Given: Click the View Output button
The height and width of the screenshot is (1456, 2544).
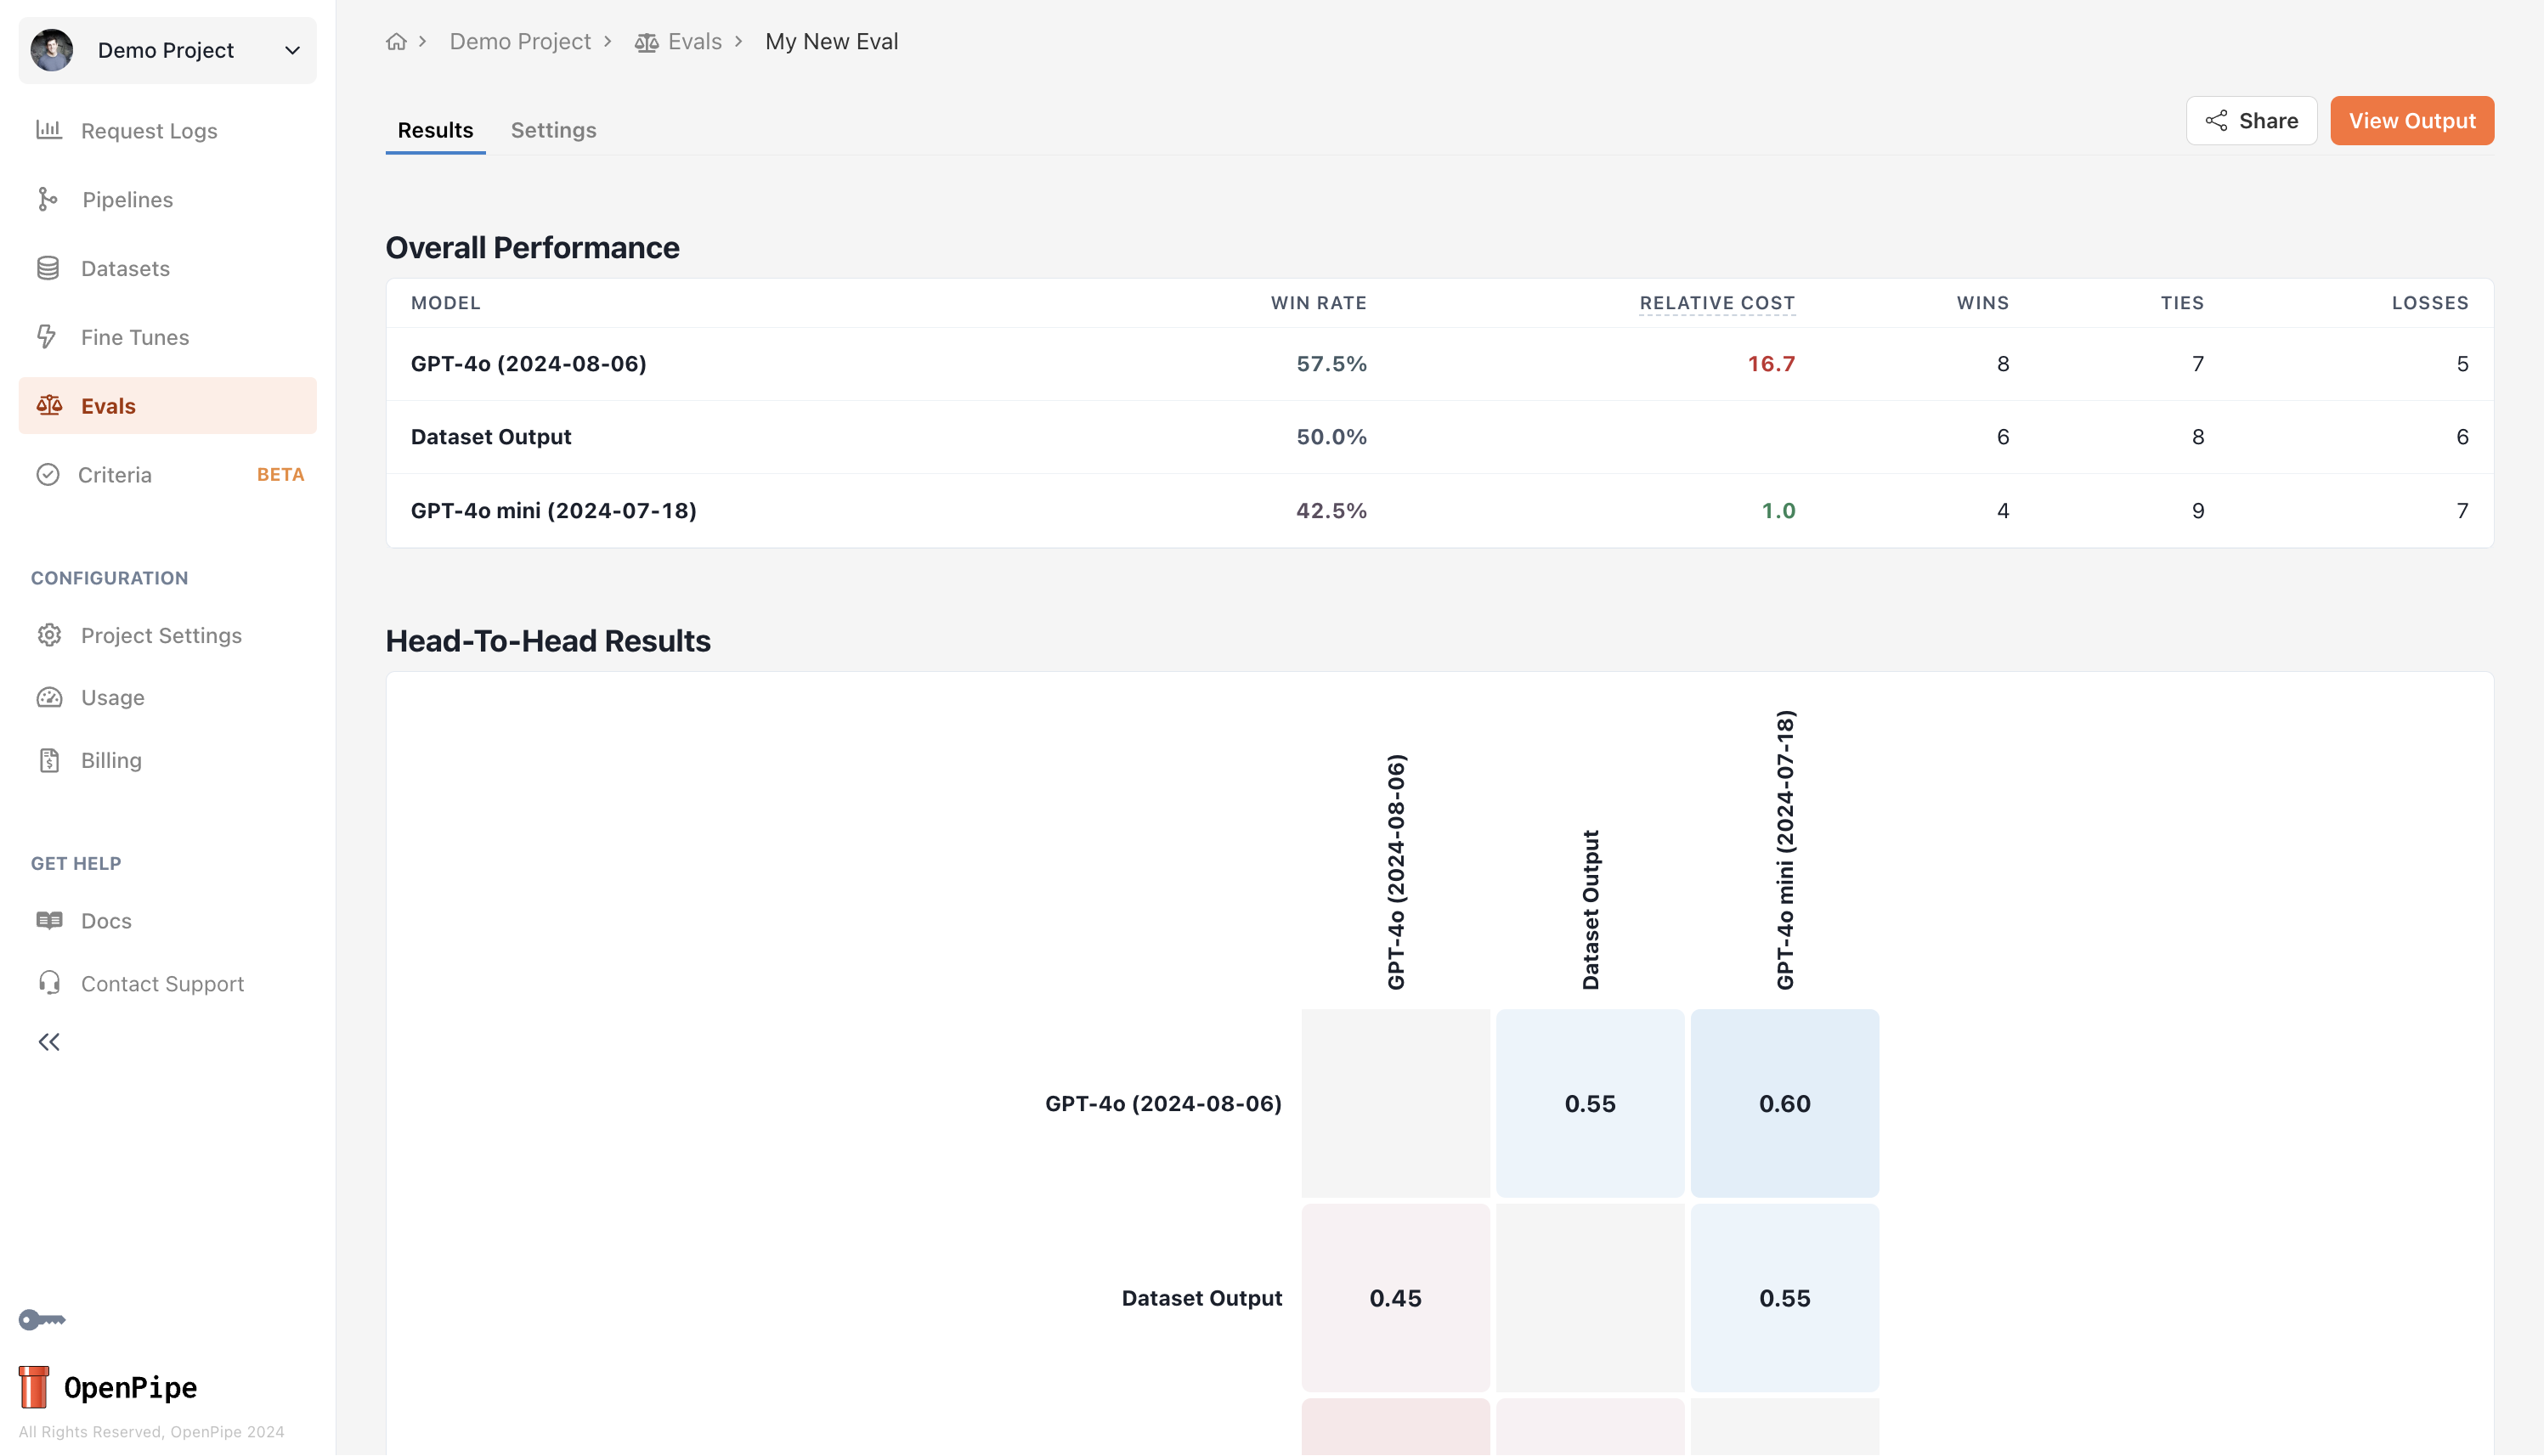Looking at the screenshot, I should point(2411,121).
